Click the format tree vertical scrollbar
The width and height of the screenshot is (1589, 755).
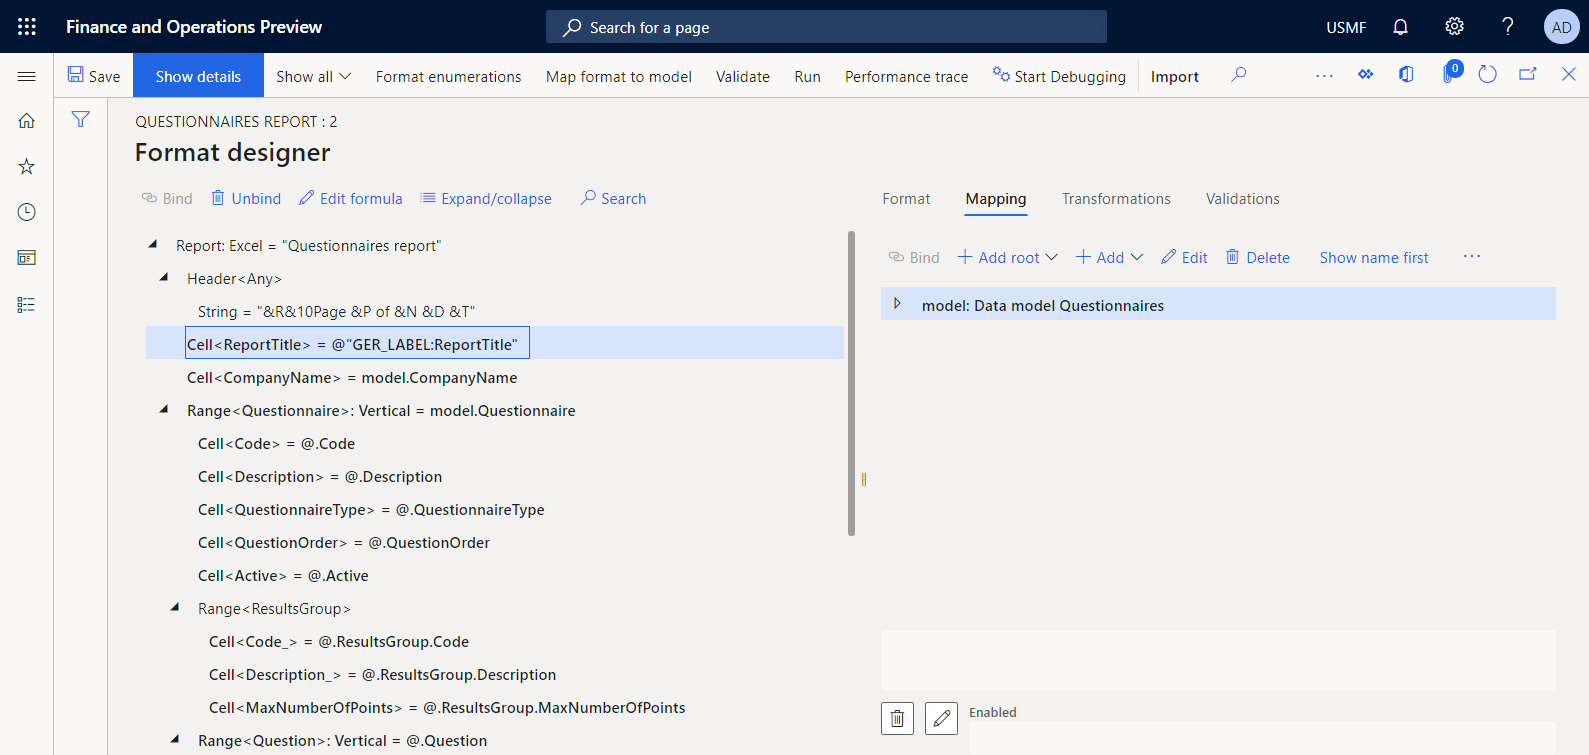[852, 384]
